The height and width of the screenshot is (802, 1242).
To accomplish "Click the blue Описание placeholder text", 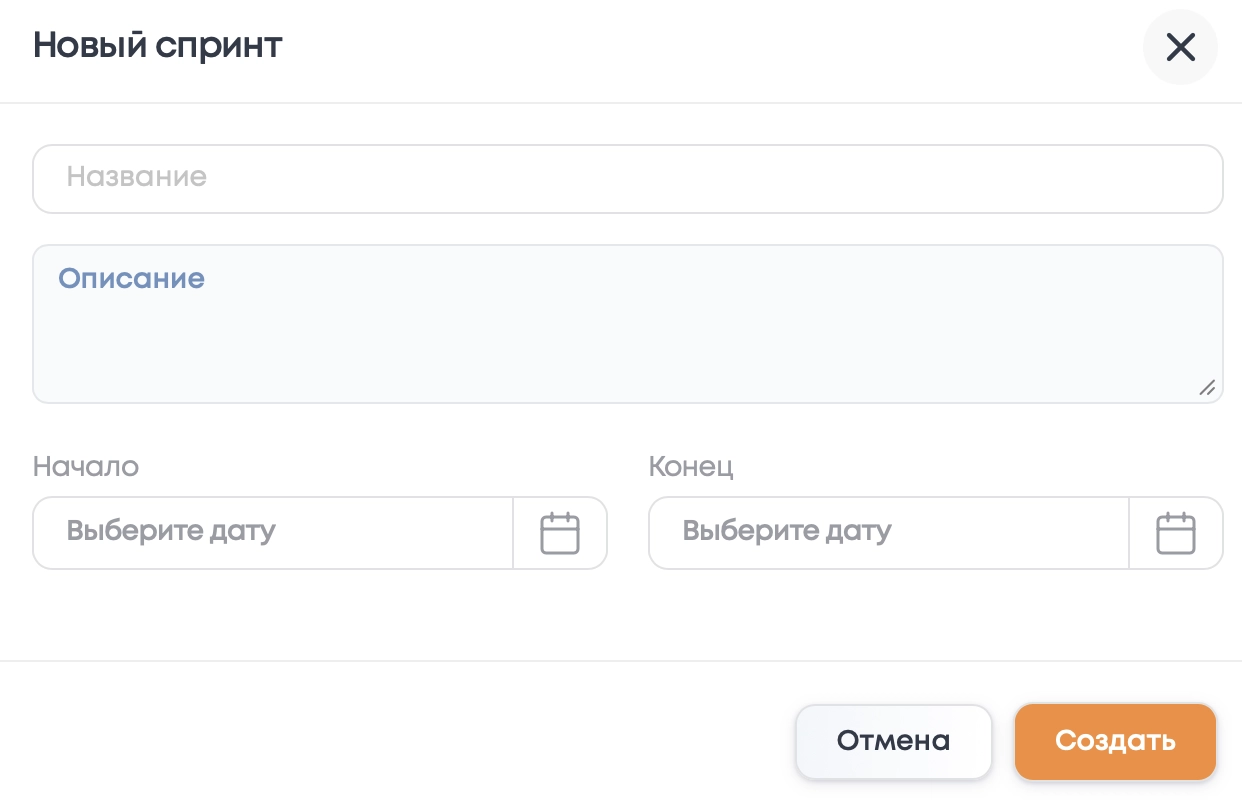I will [x=131, y=278].
